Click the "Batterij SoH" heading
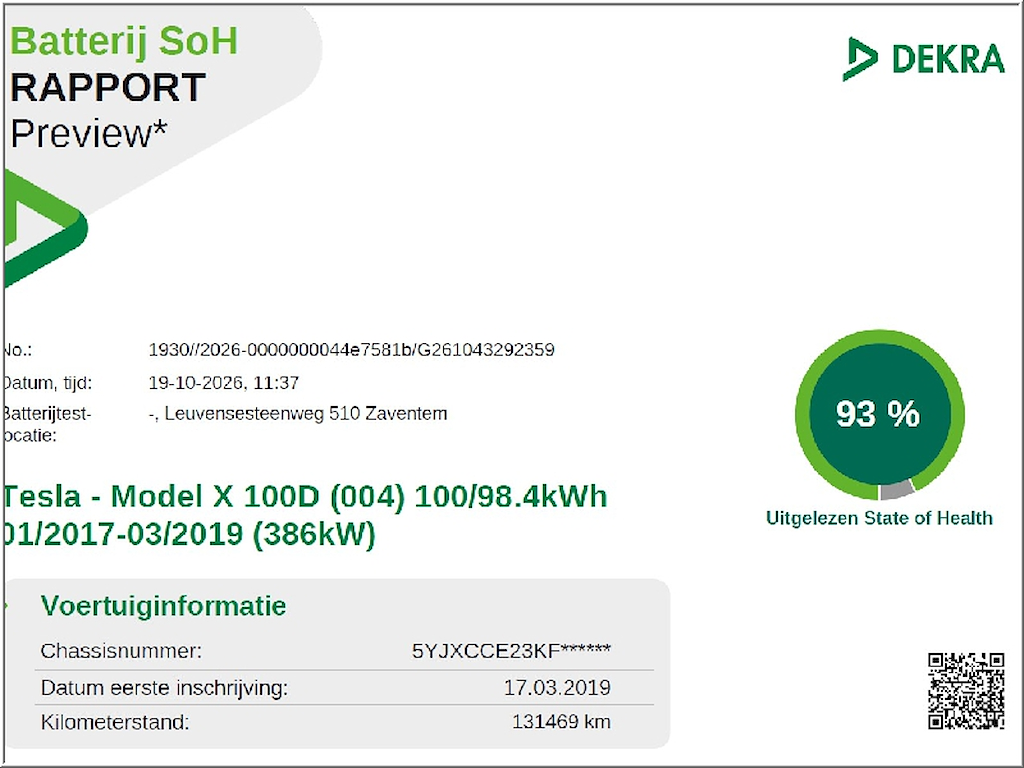Viewport: 1024px width, 768px height. [124, 41]
